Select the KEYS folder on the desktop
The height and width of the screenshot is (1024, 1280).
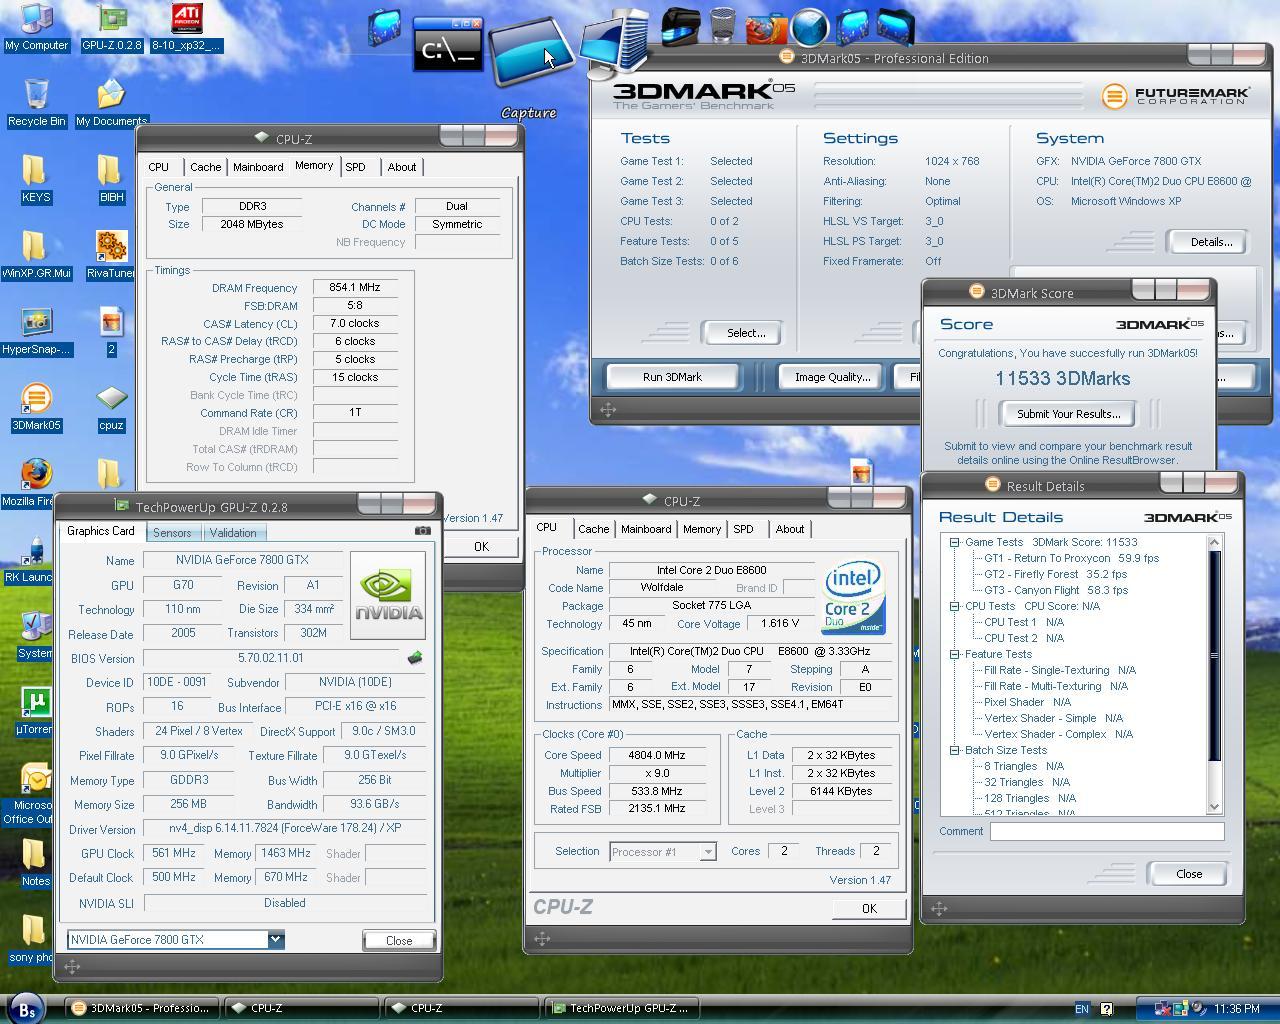(x=35, y=179)
